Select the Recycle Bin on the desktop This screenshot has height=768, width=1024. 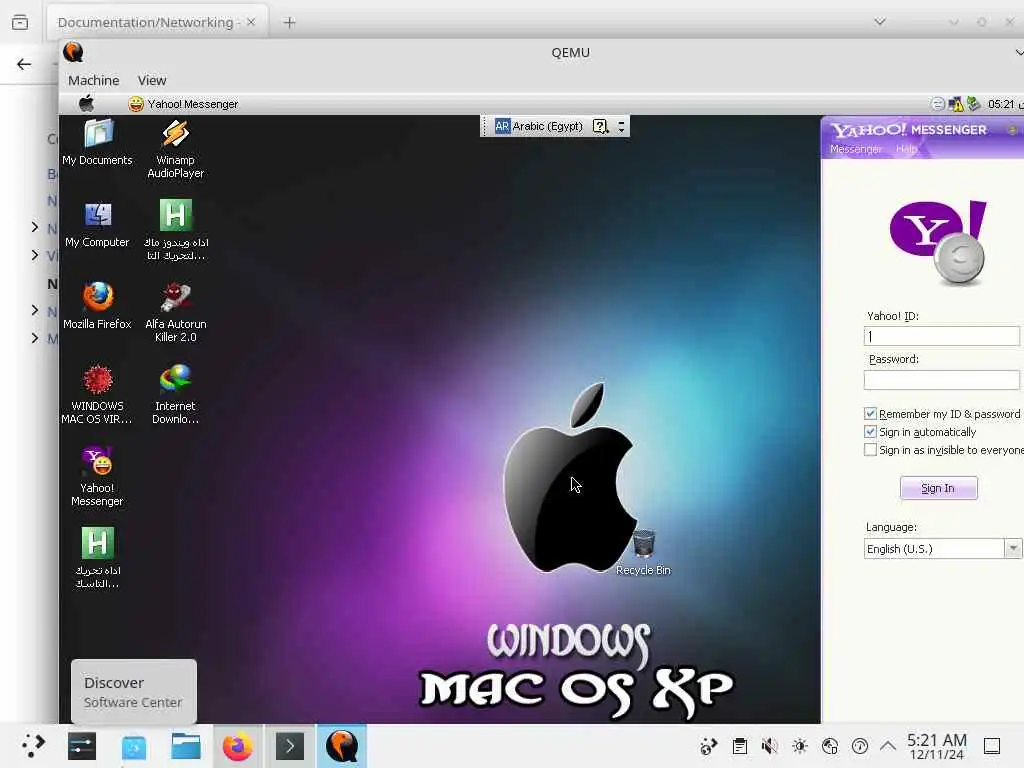pyautogui.click(x=643, y=552)
